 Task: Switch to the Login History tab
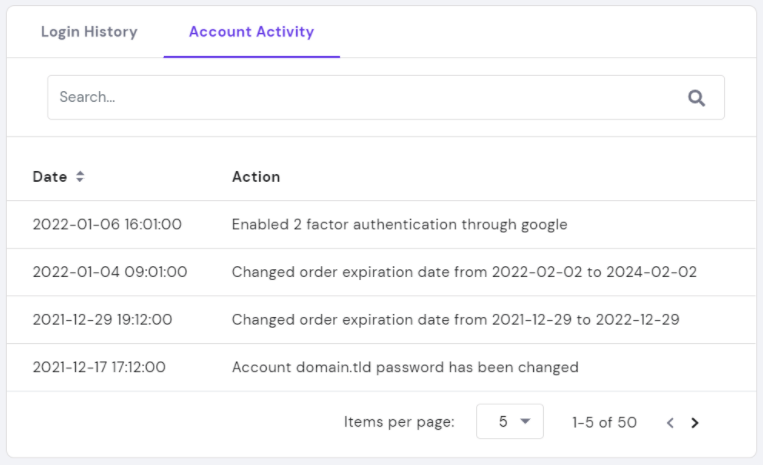tap(89, 32)
